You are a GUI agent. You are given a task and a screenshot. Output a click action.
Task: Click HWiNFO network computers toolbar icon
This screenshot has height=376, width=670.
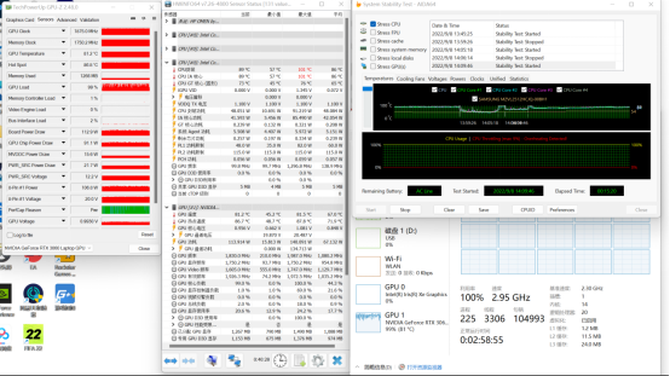[234, 361]
